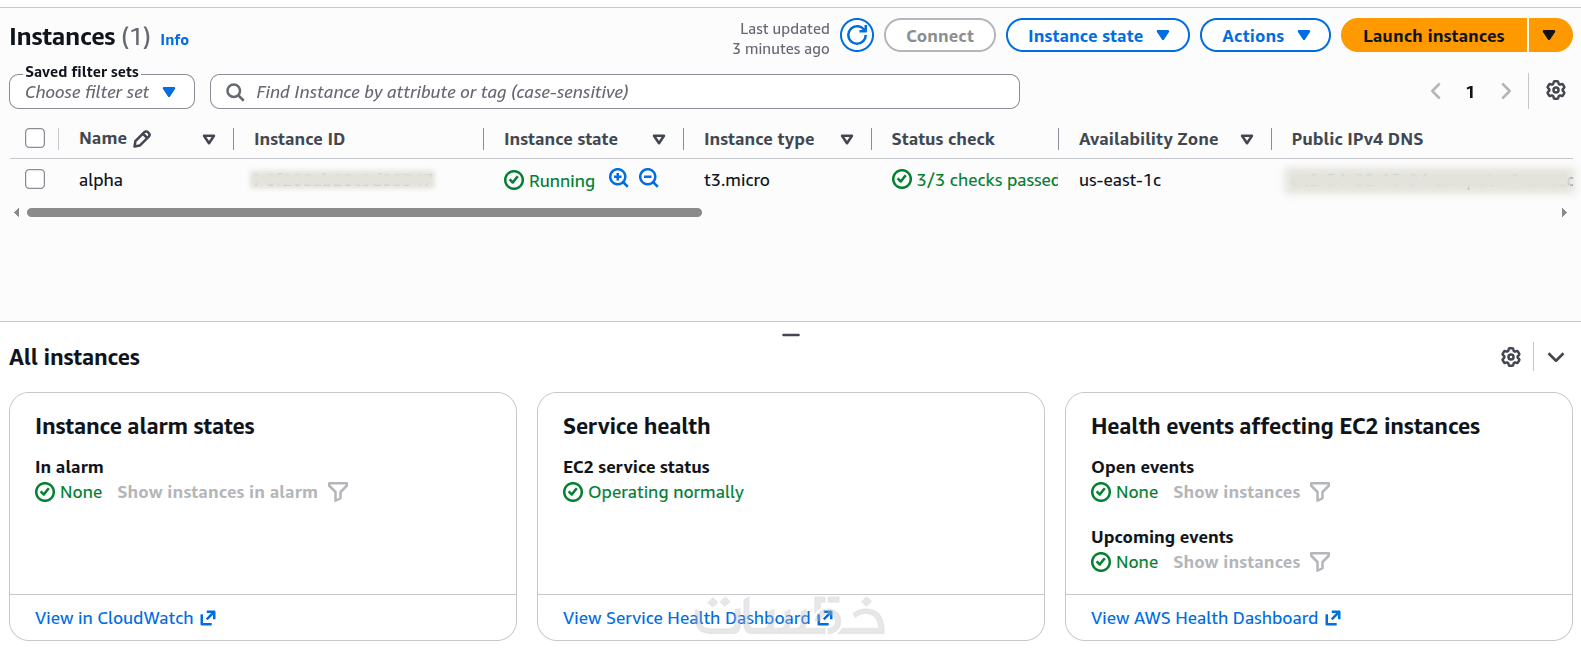Click the Status check column header
This screenshot has height=648, width=1581.
coord(943,139)
